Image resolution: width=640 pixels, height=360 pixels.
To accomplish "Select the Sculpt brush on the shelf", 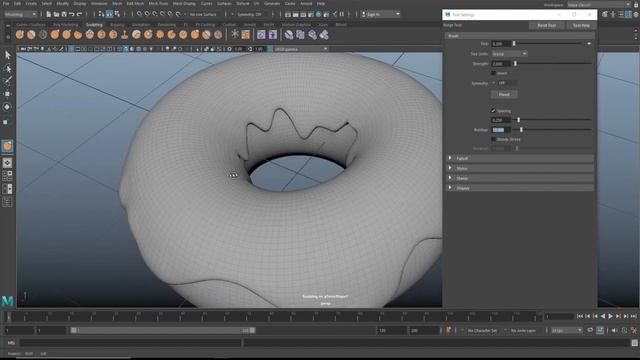I will click(x=20, y=35).
